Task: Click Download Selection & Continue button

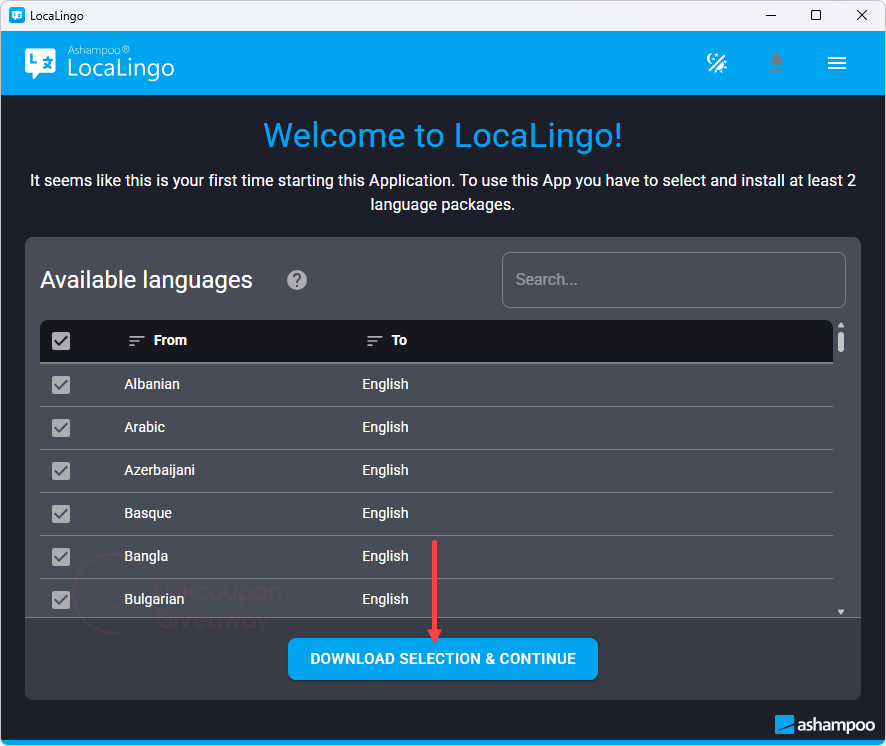Action: pyautogui.click(x=443, y=659)
